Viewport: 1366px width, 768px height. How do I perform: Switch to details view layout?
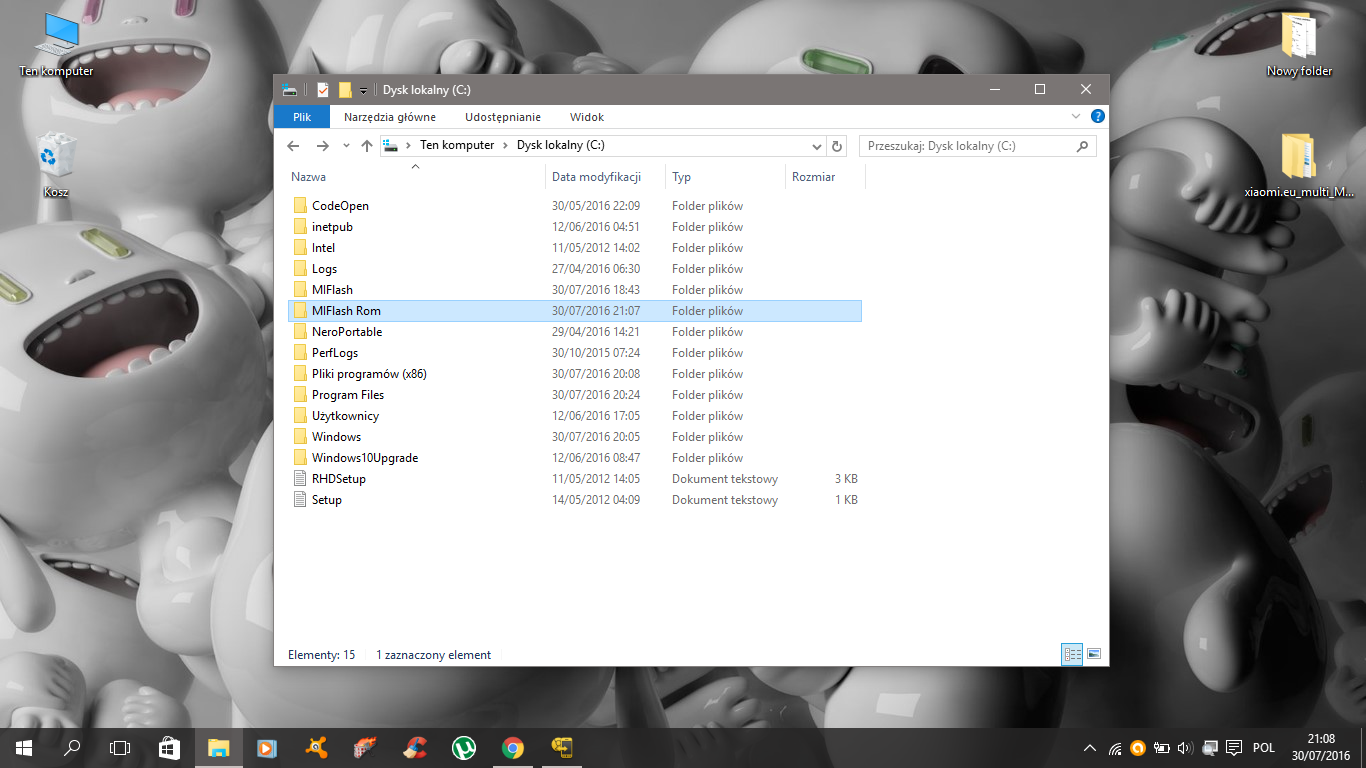tap(1073, 654)
